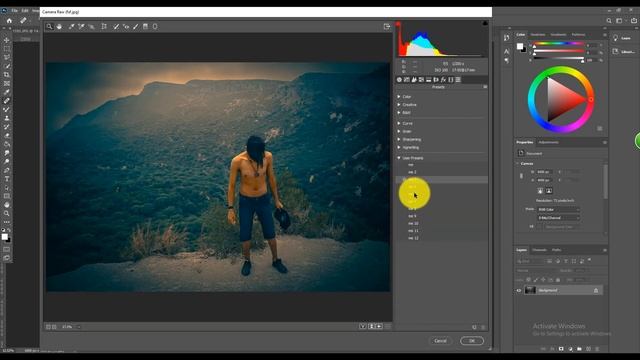The height and width of the screenshot is (360, 640).
Task: Switch to the Adjustments tab
Action: (x=548, y=142)
